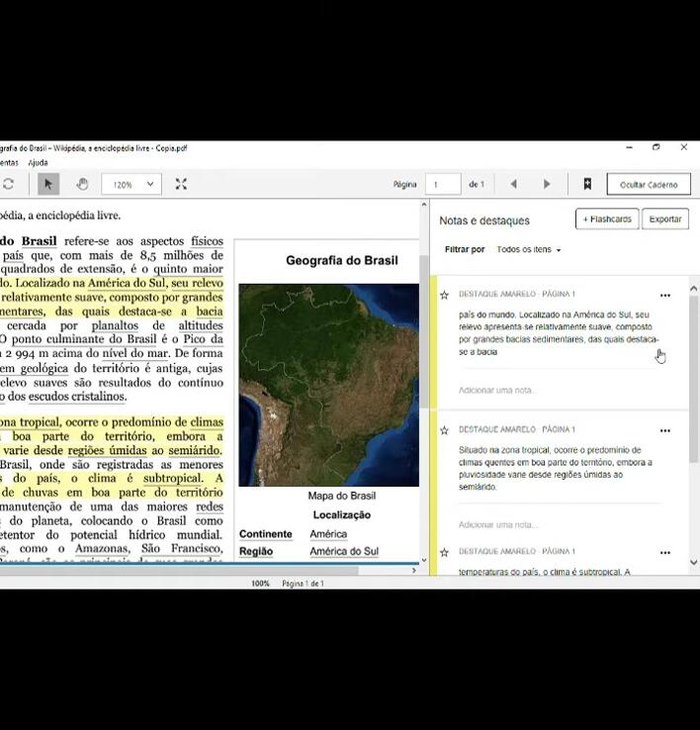Open the Ajuda menu
Image resolution: width=700 pixels, height=730 pixels.
[38, 162]
